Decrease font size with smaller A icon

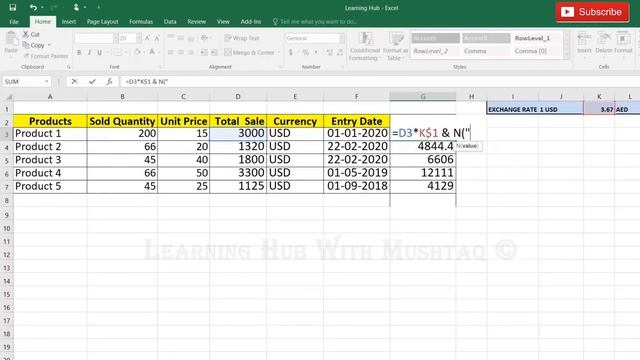157,38
